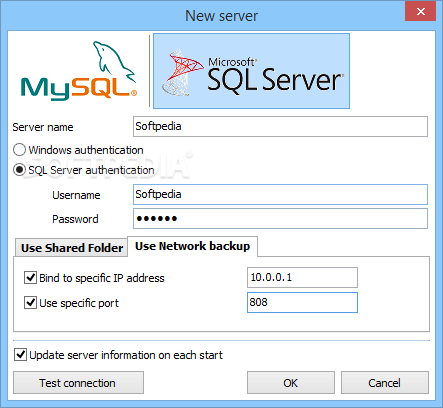This screenshot has width=443, height=408.
Task: Focus the Server name input field
Action: [x=280, y=126]
